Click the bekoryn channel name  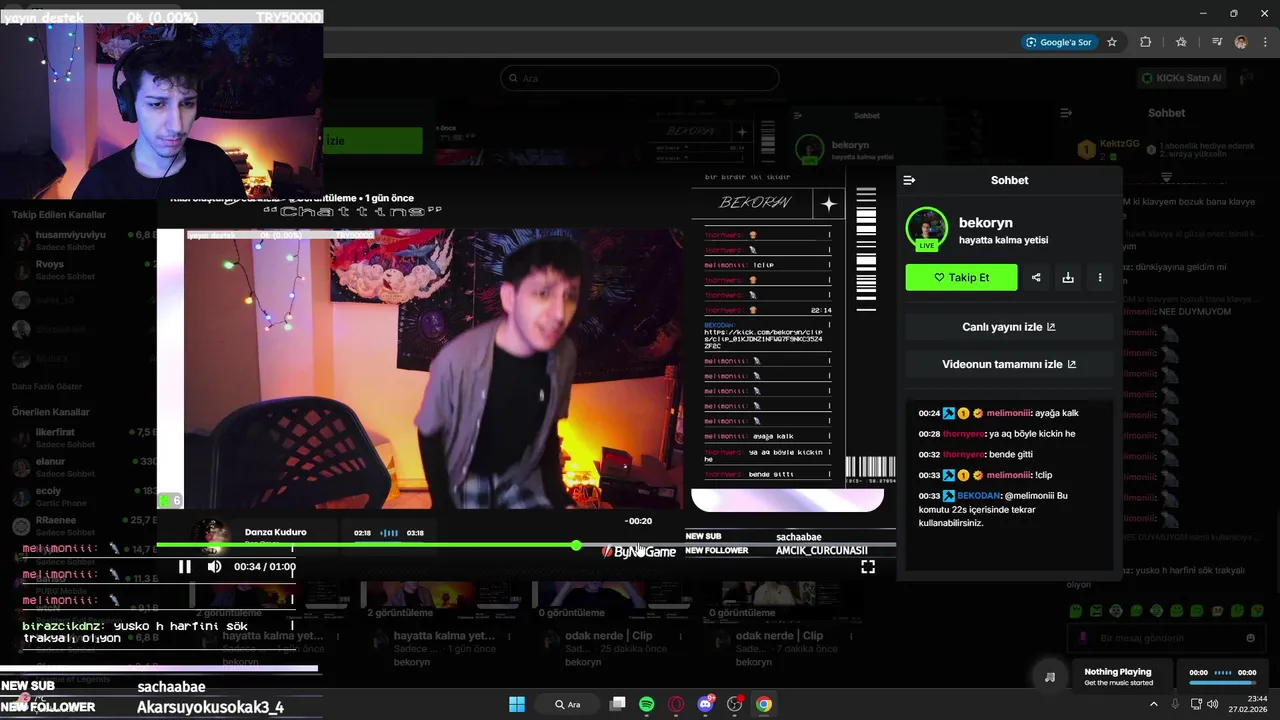(986, 223)
